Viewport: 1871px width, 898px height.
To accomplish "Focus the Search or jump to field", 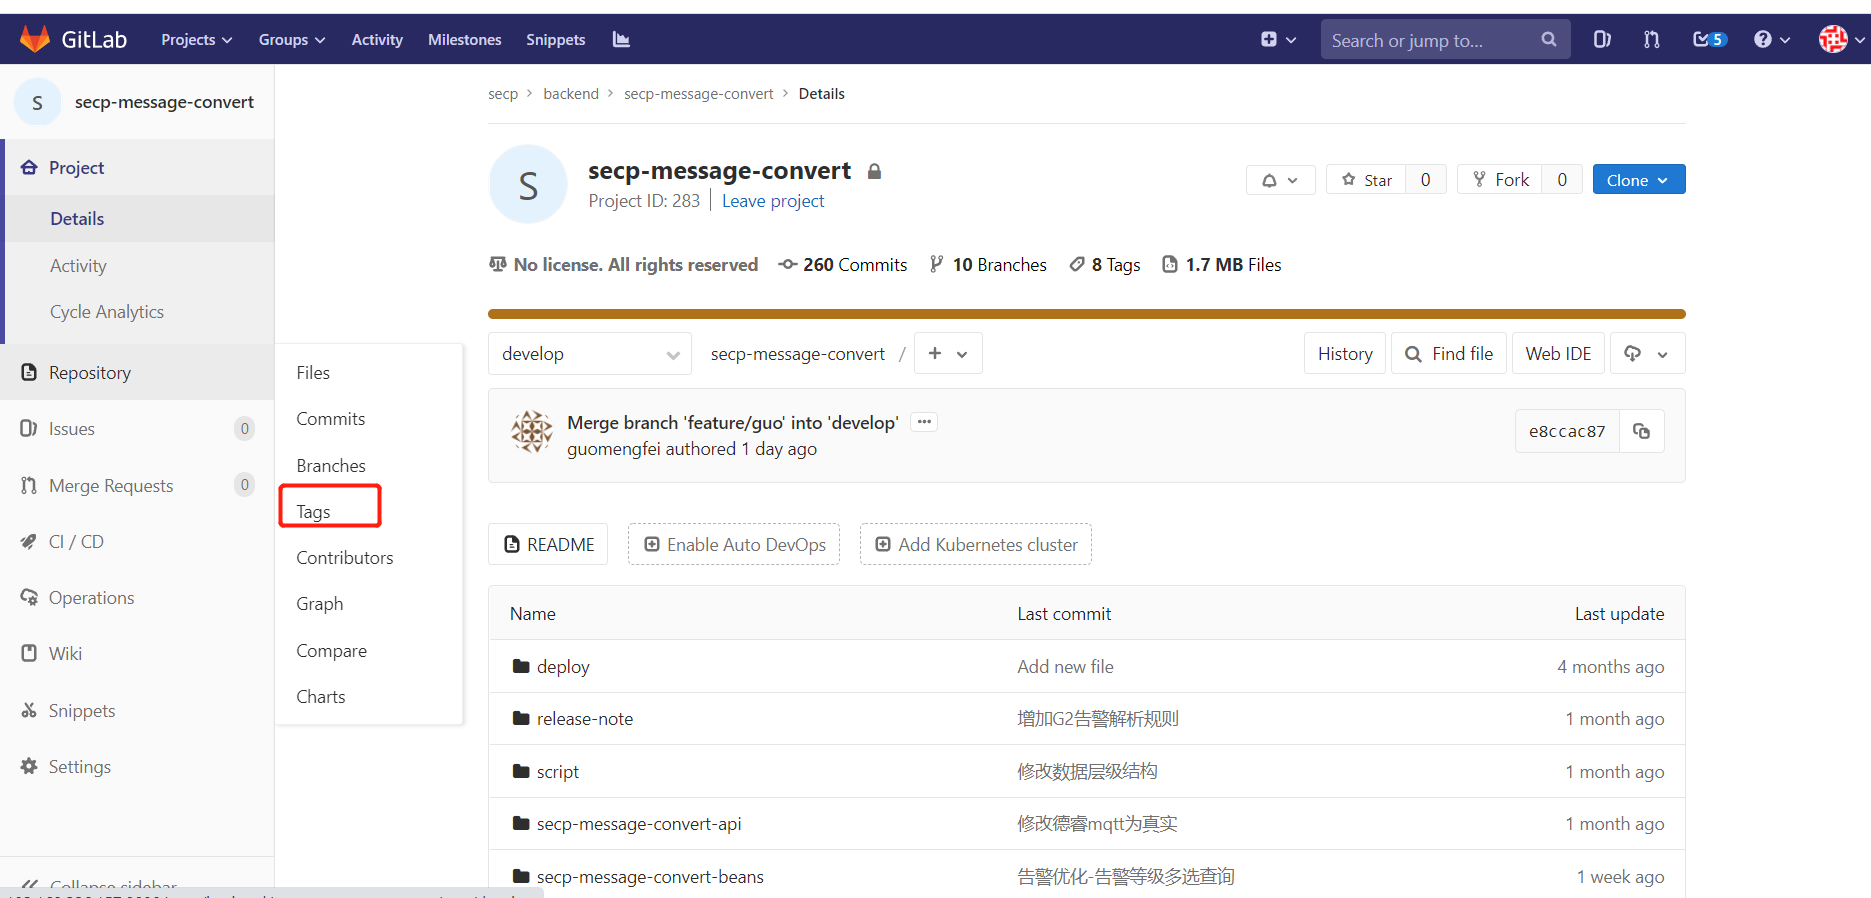I will click(x=1445, y=39).
